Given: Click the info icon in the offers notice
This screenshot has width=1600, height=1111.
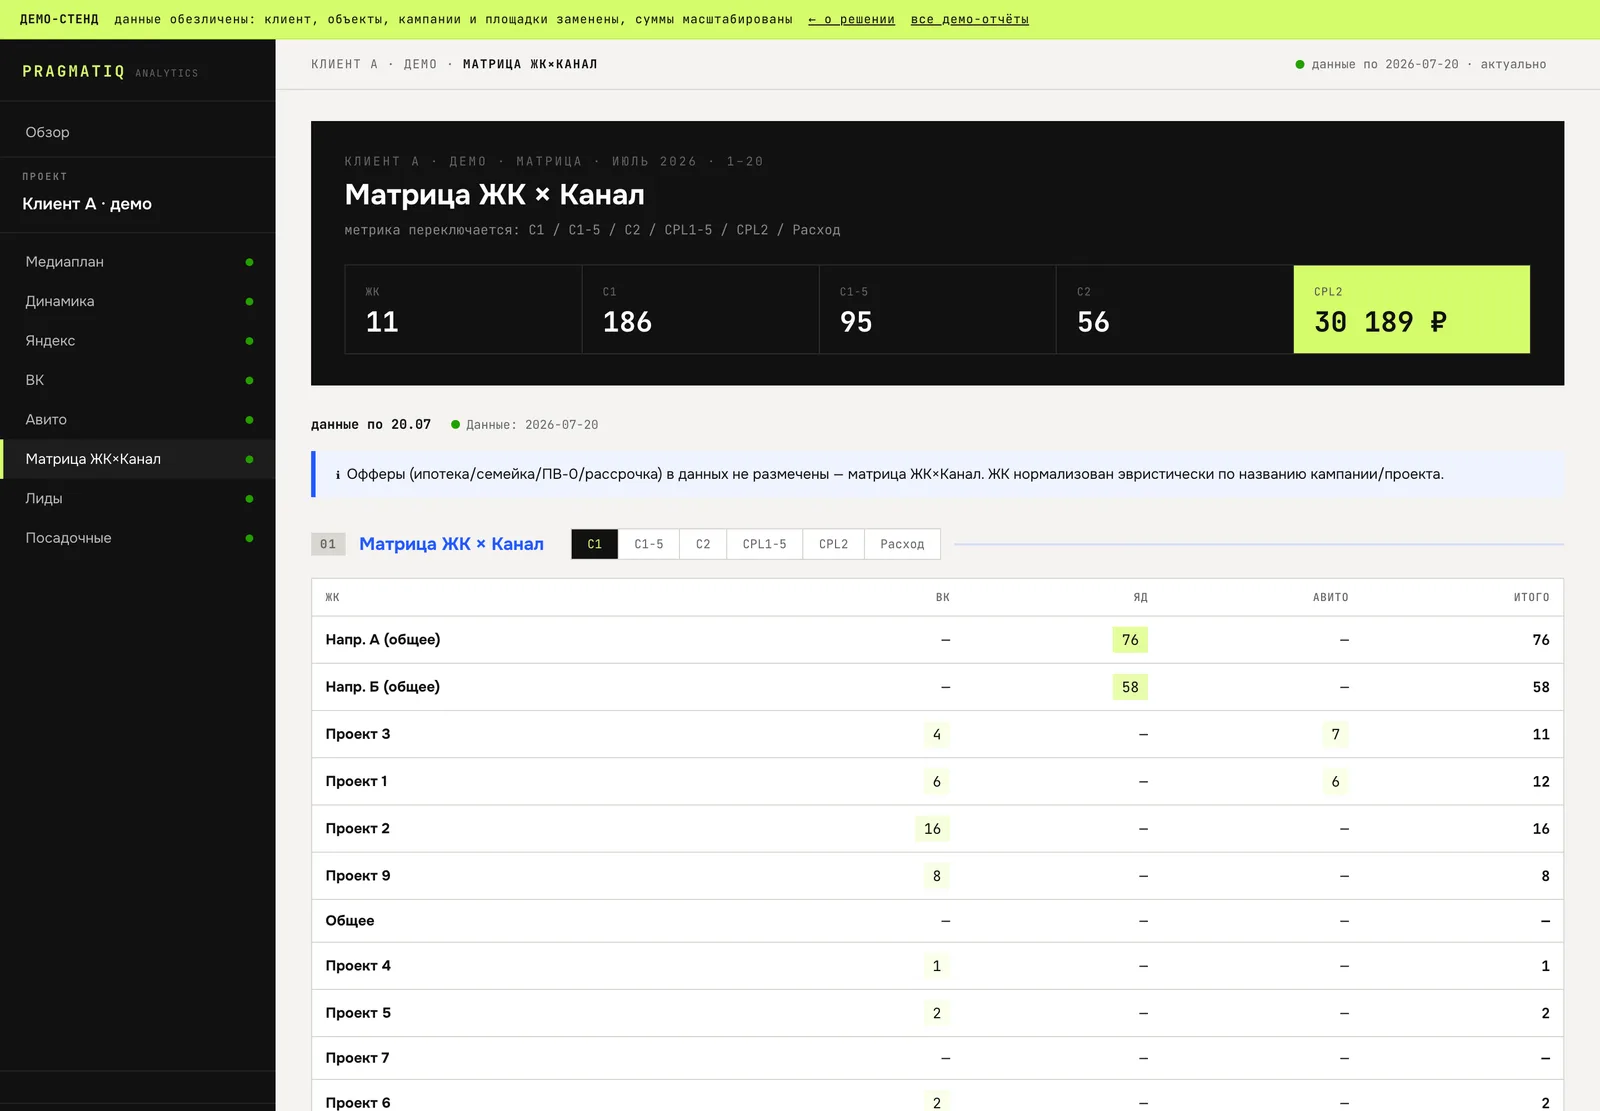Looking at the screenshot, I should tap(338, 475).
